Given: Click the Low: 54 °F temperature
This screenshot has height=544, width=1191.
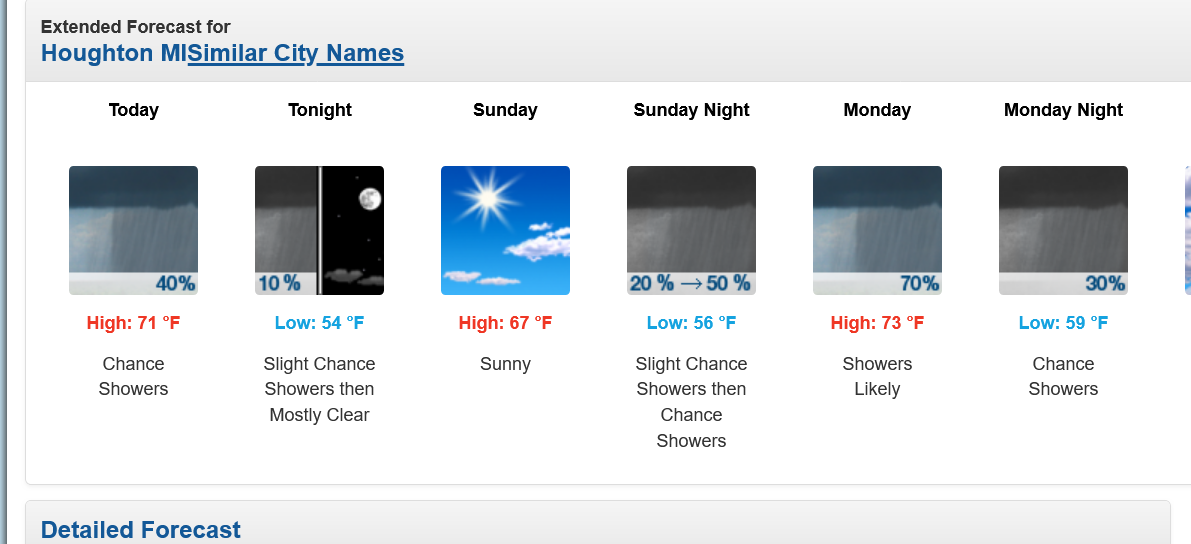Looking at the screenshot, I should click(x=319, y=323).
